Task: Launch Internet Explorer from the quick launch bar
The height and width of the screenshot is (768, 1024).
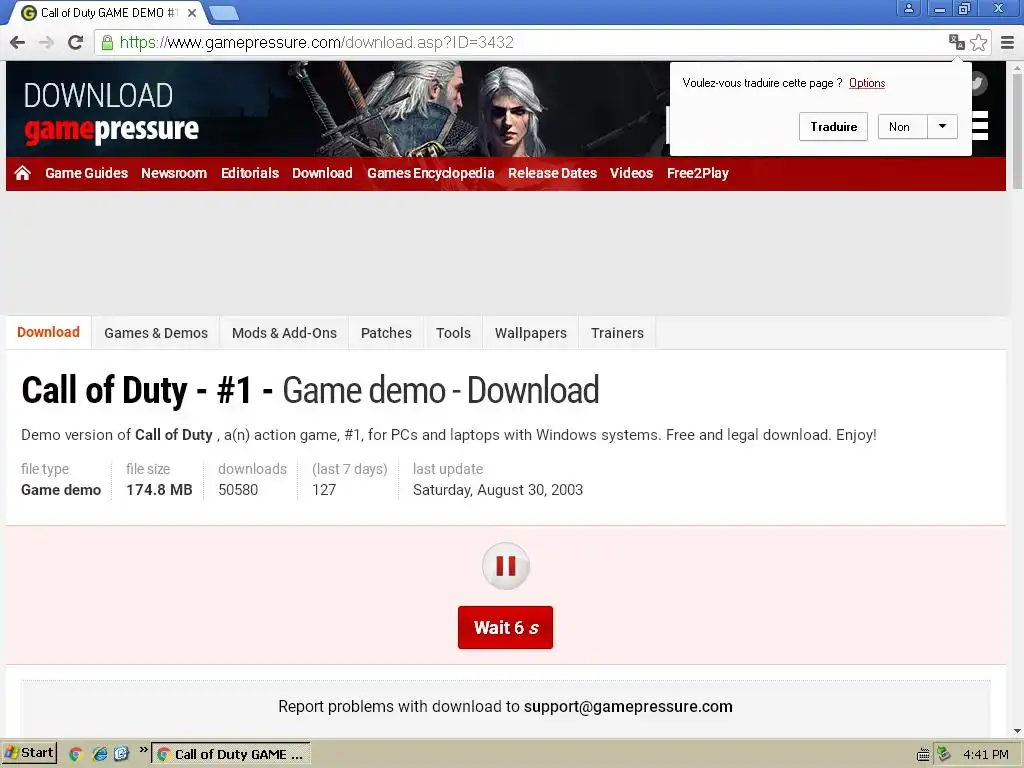Action: pyautogui.click(x=99, y=754)
